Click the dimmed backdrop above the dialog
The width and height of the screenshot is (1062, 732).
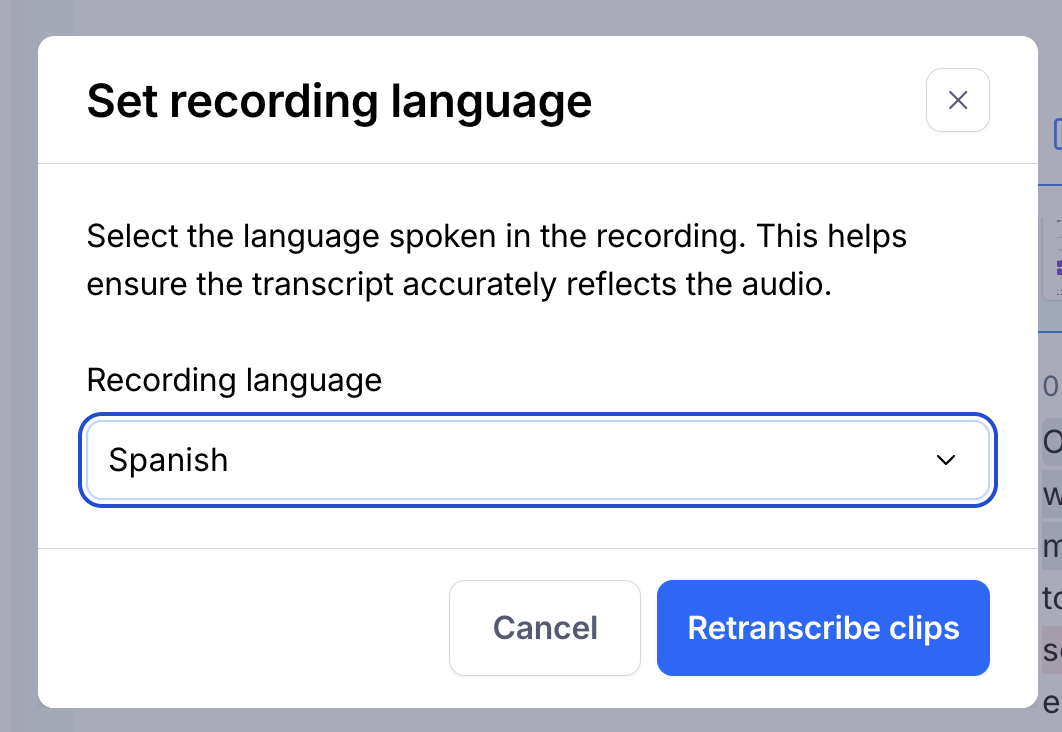(x=500, y=16)
